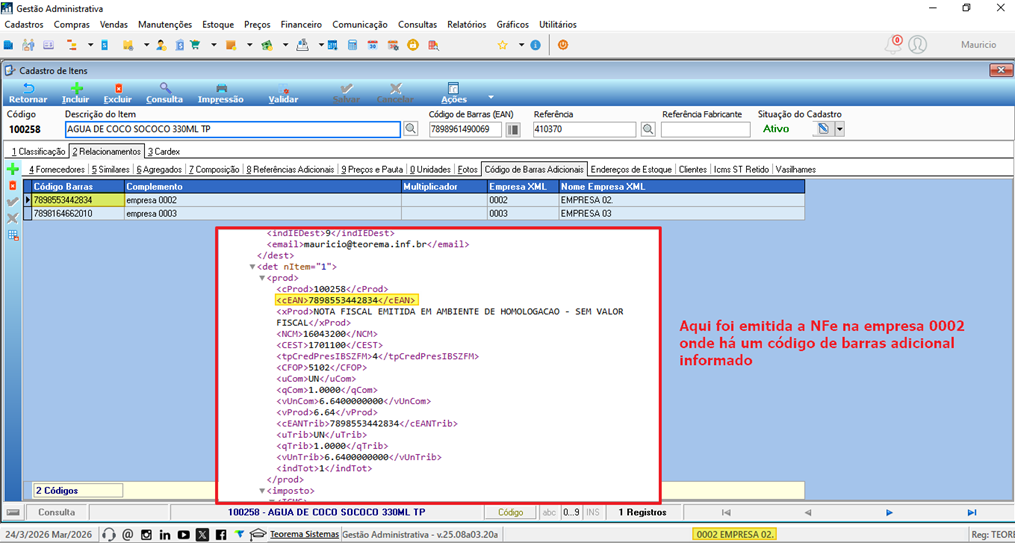1015x543 pixels.
Task: Click the Referência Fabricante input field
Action: tap(704, 129)
